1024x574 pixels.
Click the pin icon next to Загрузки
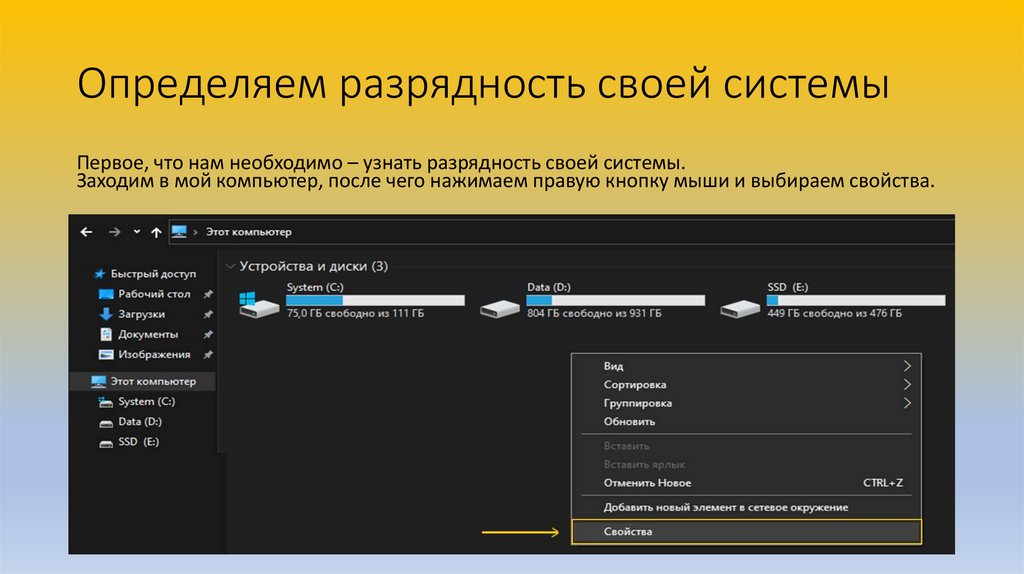[x=208, y=315]
